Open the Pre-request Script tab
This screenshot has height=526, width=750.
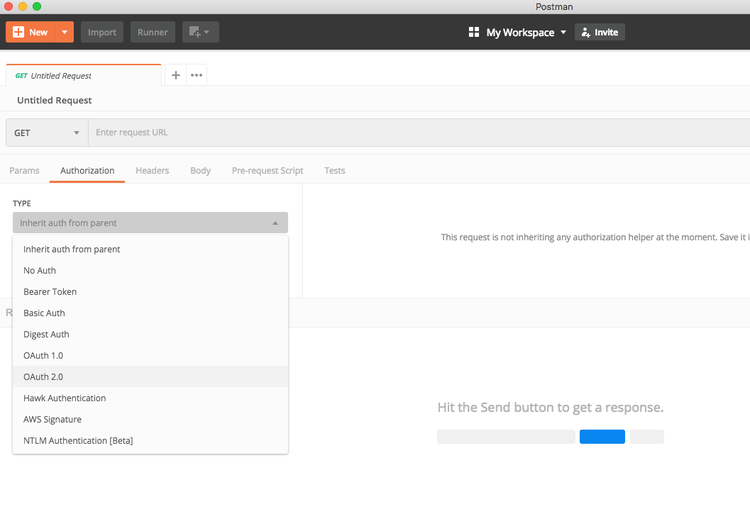tap(267, 171)
